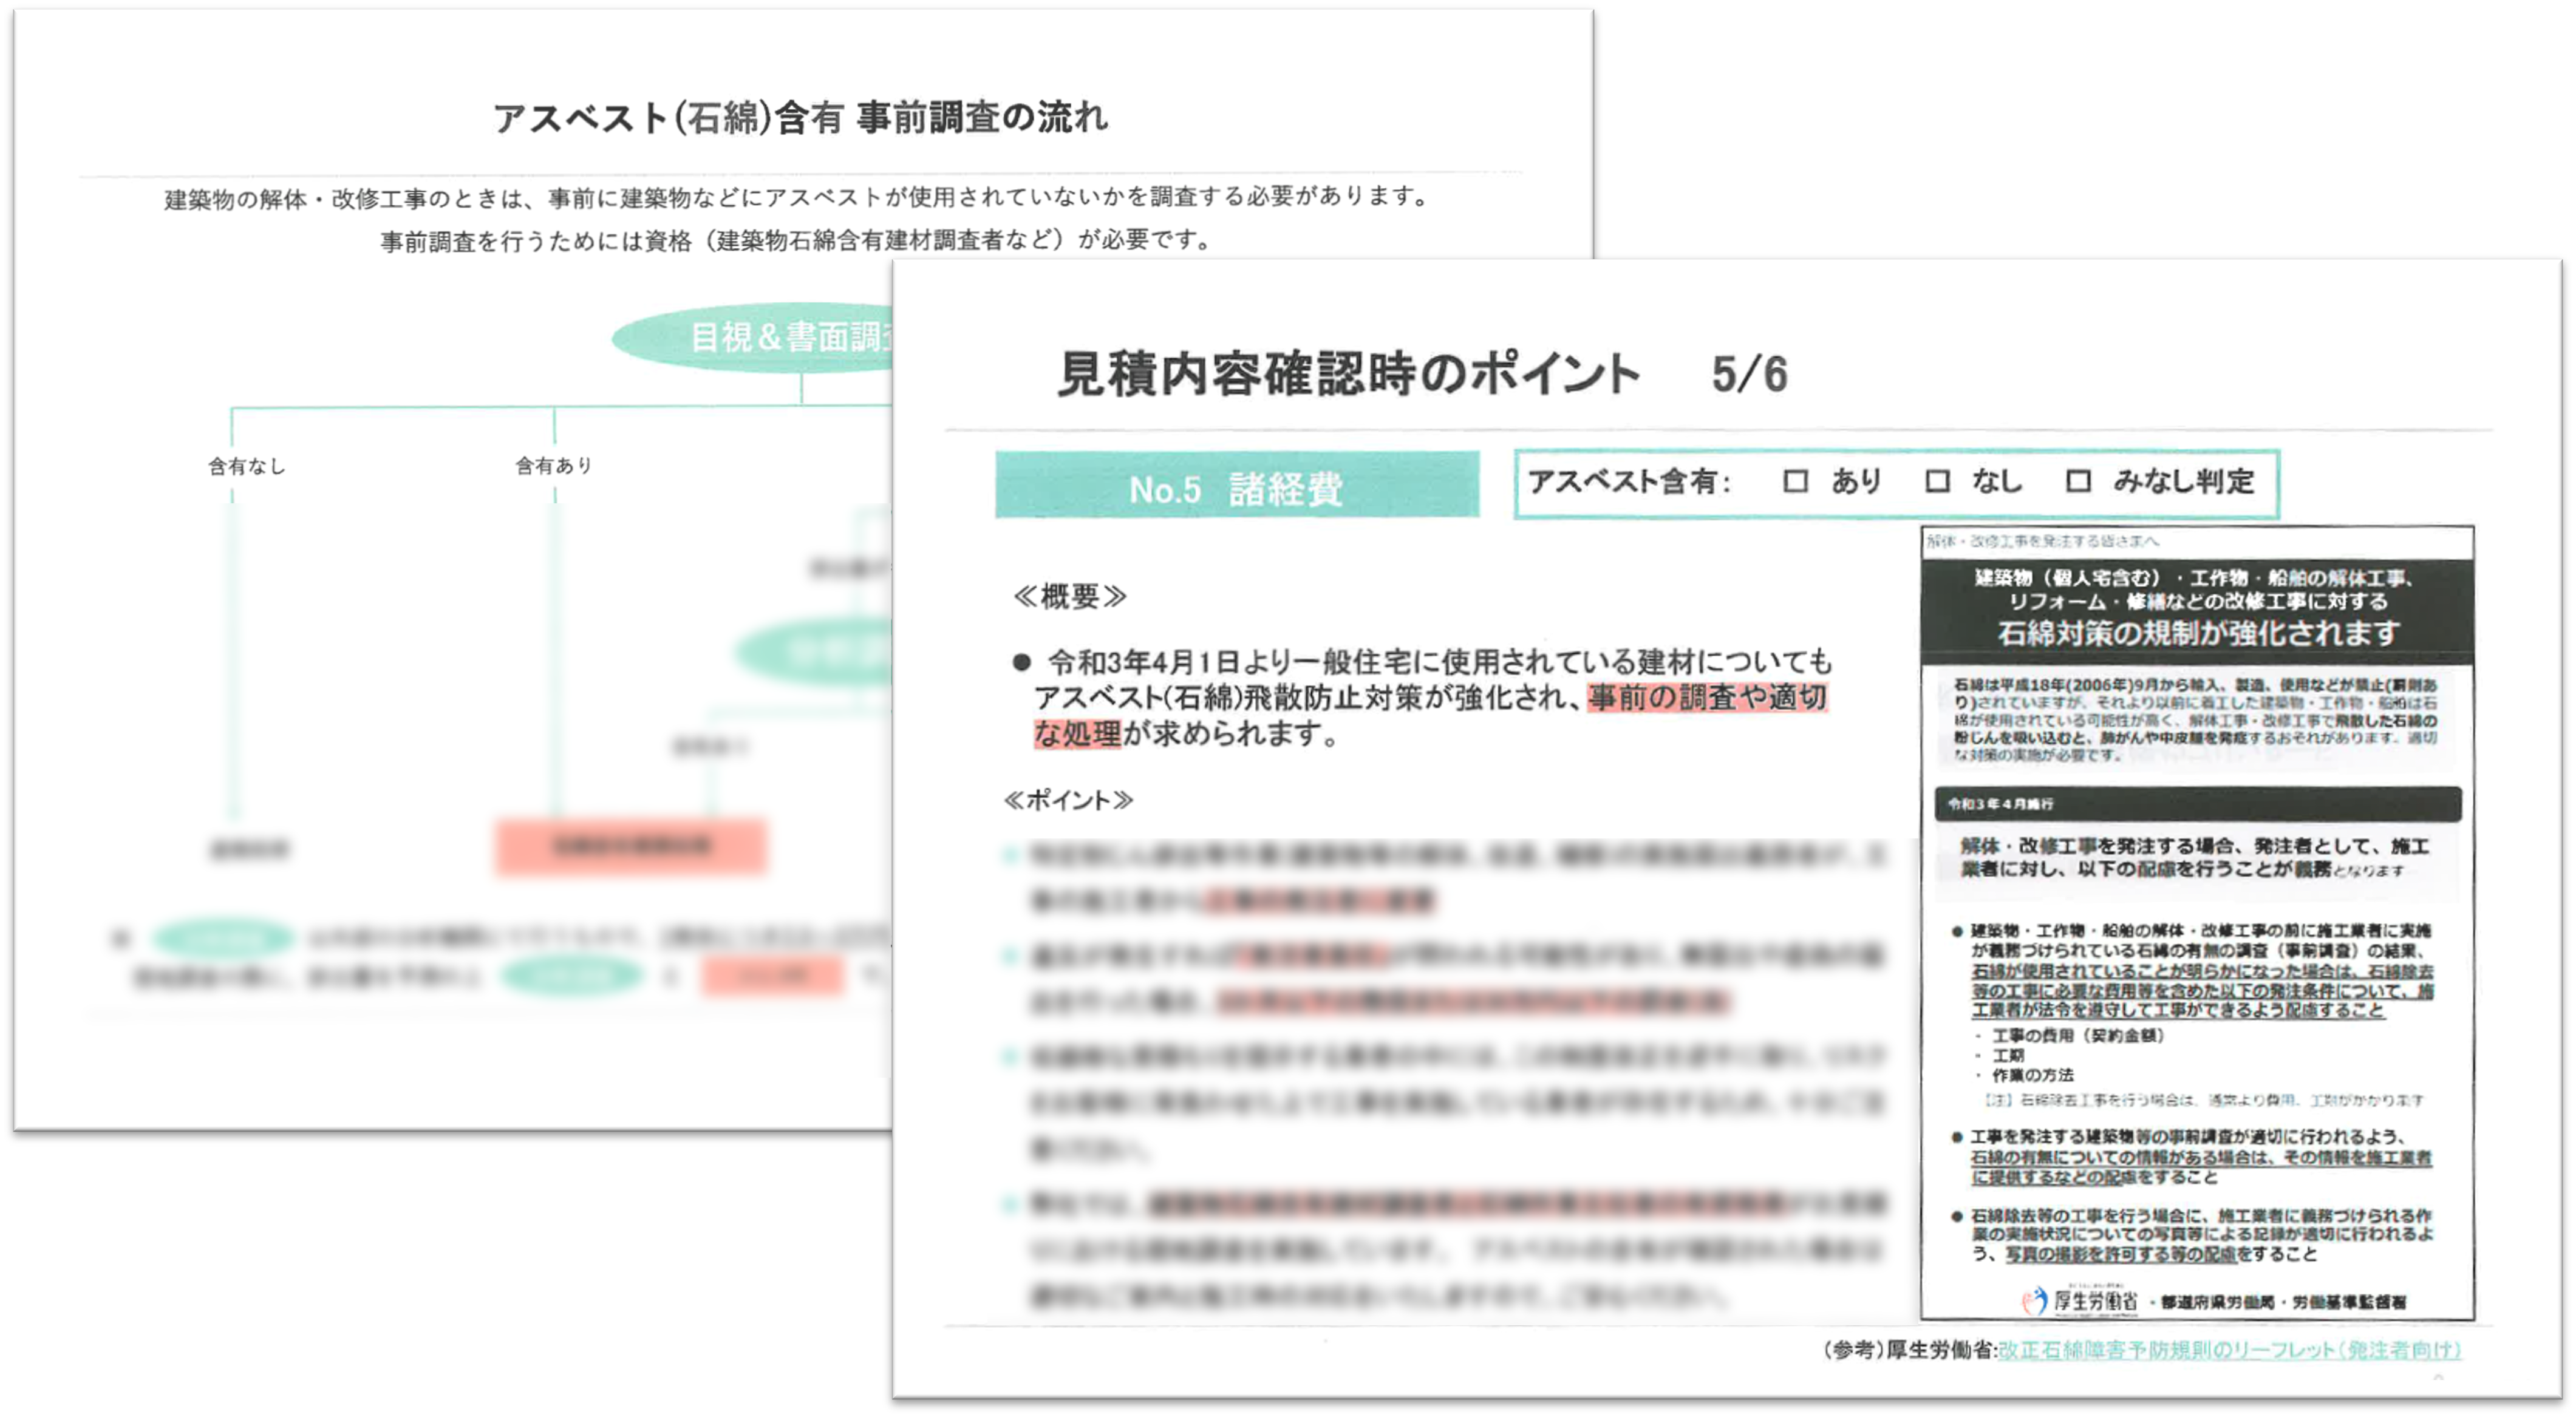
Task: Click the 見積内容確認時のポイント slide title
Action: click(x=1348, y=374)
